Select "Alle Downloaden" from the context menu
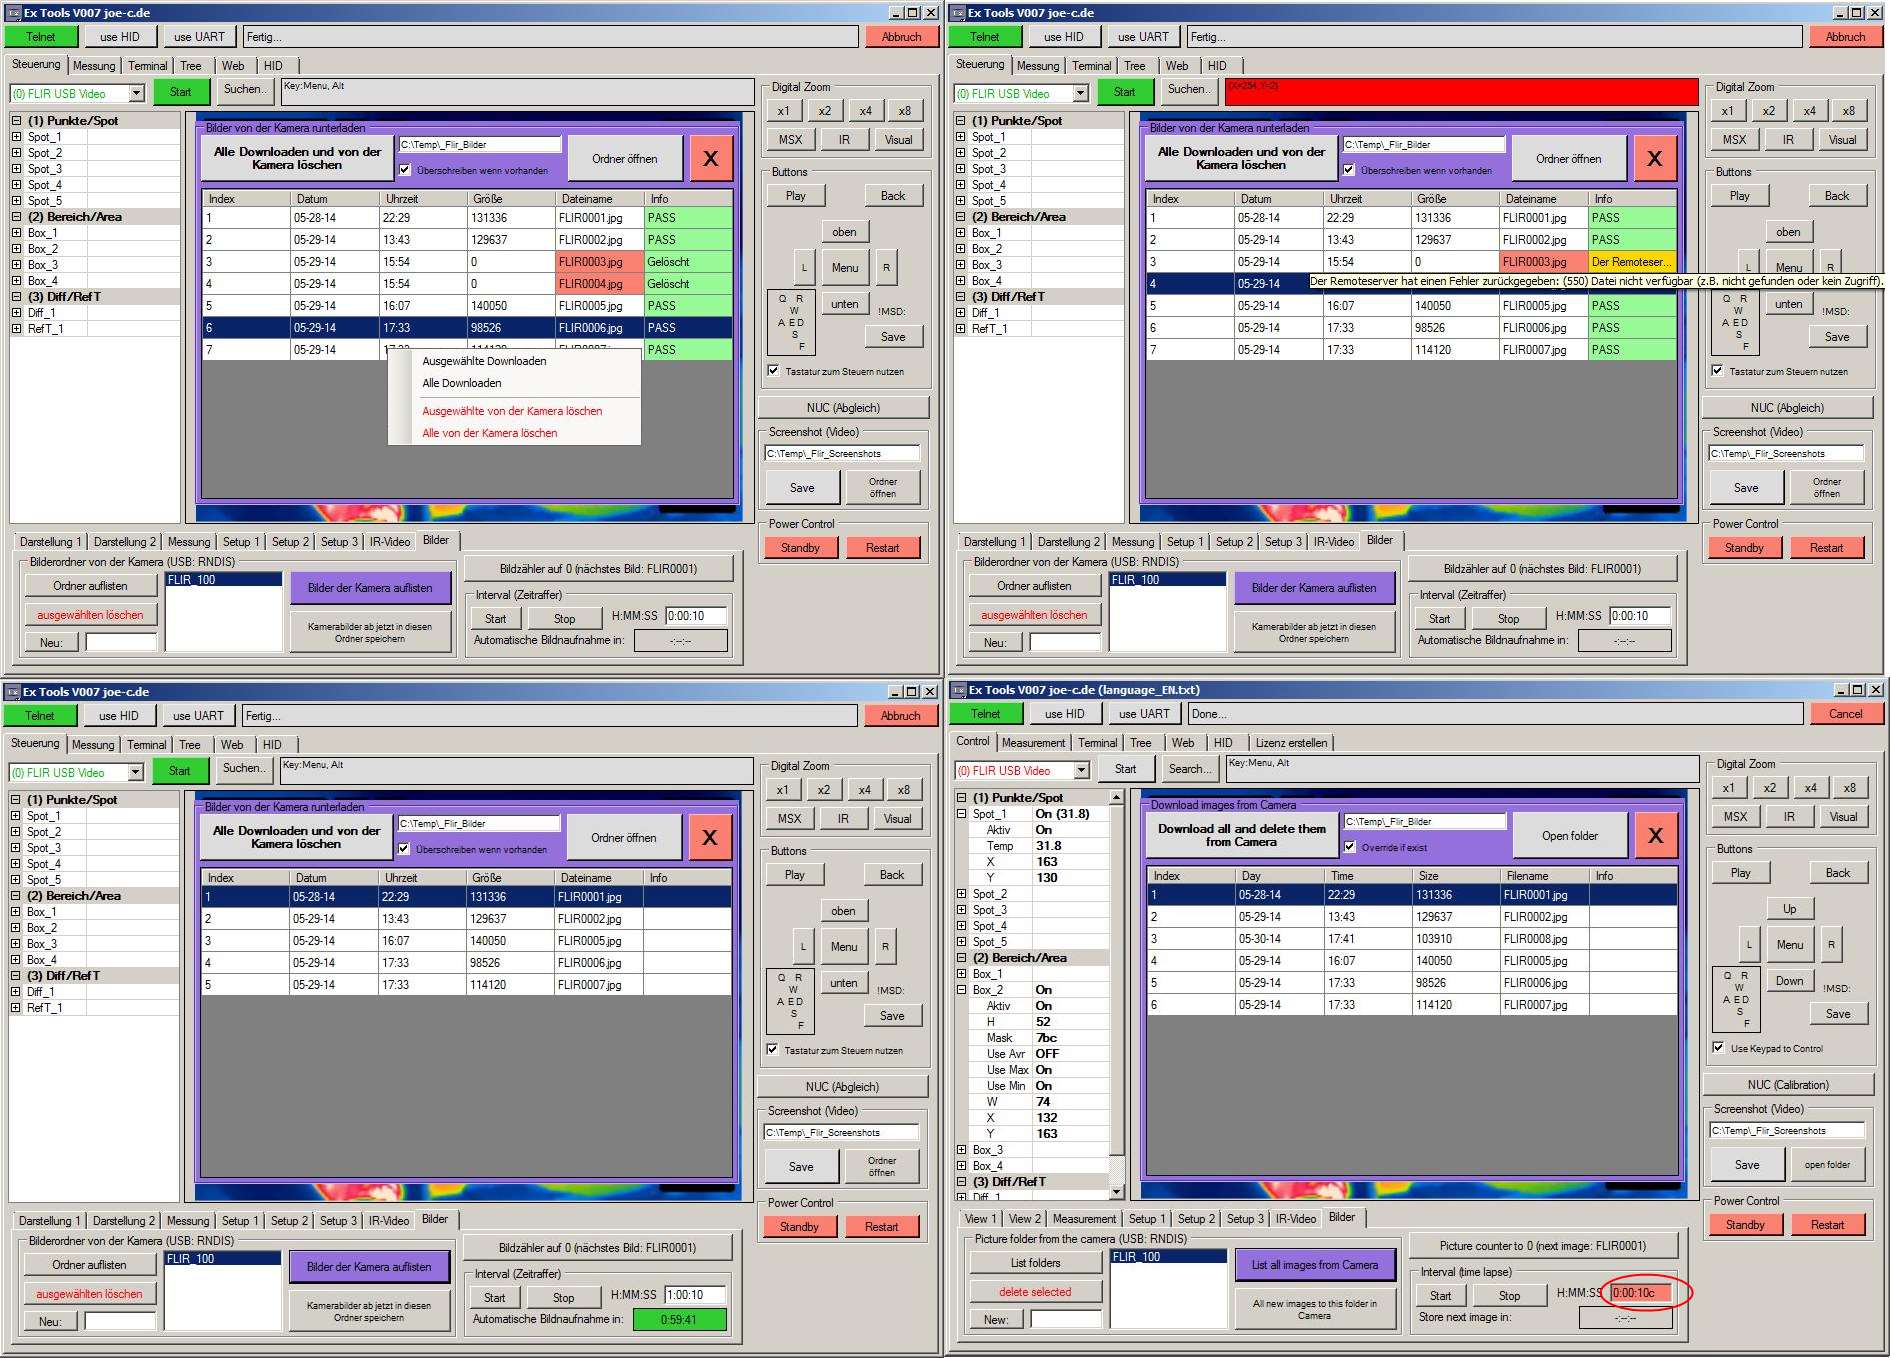 click(x=462, y=383)
